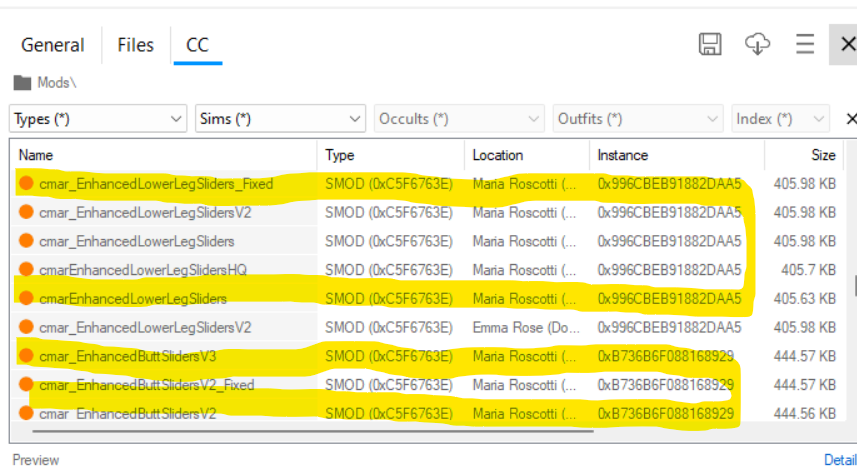
Task: Expand the Occults (*) filter dropdown
Action: click(x=459, y=119)
